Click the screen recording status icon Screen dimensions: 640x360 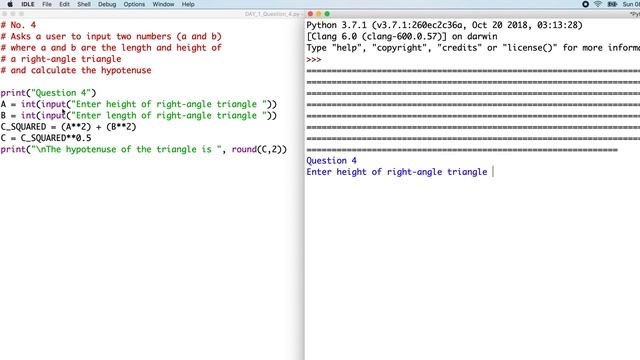point(585,4)
